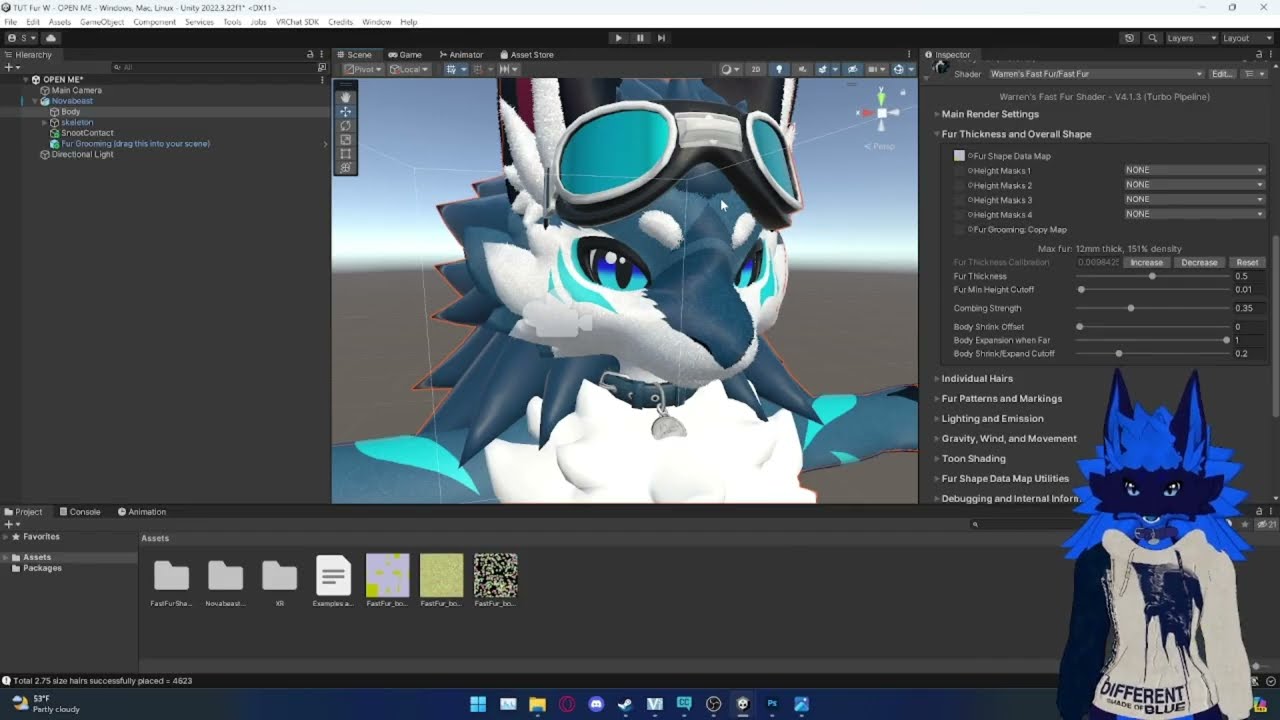Click the Decrease calibration button
The width and height of the screenshot is (1280, 720).
pos(1199,262)
